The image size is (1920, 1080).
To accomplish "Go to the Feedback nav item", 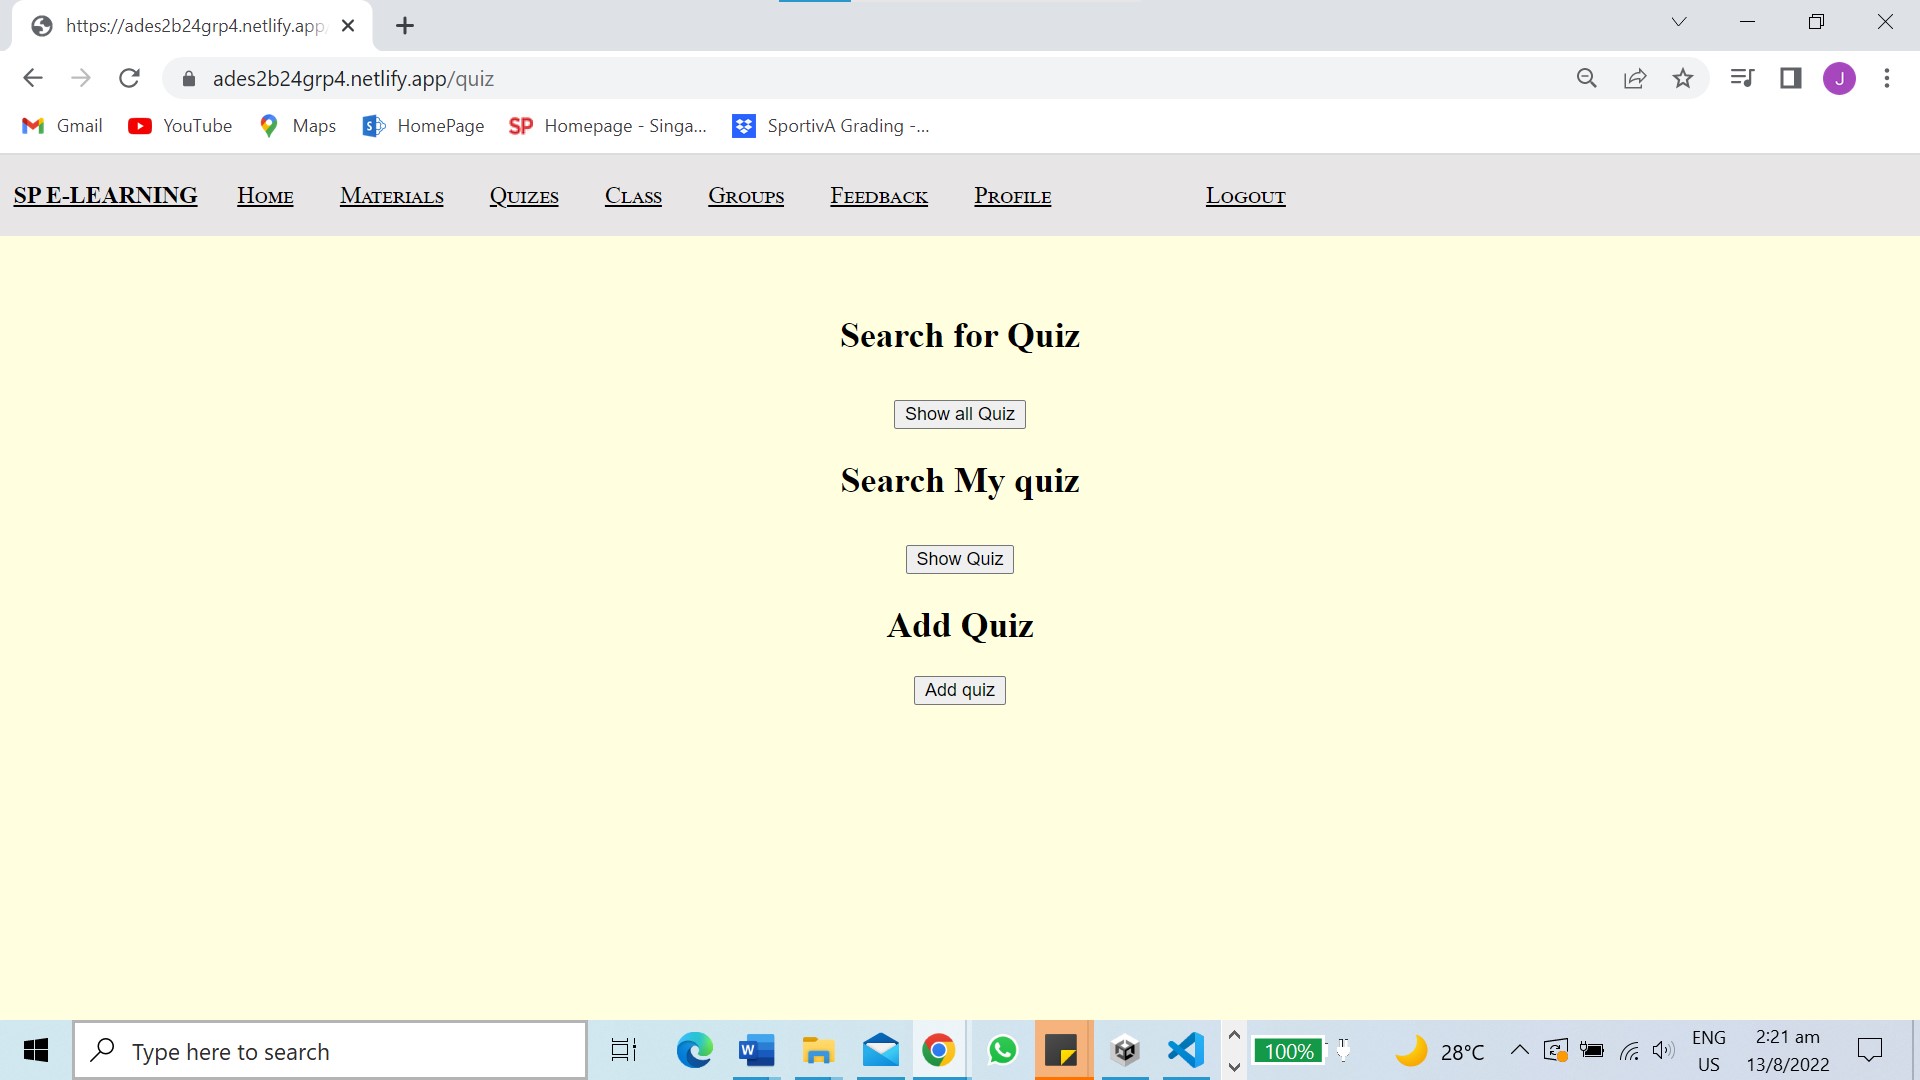I will click(878, 196).
